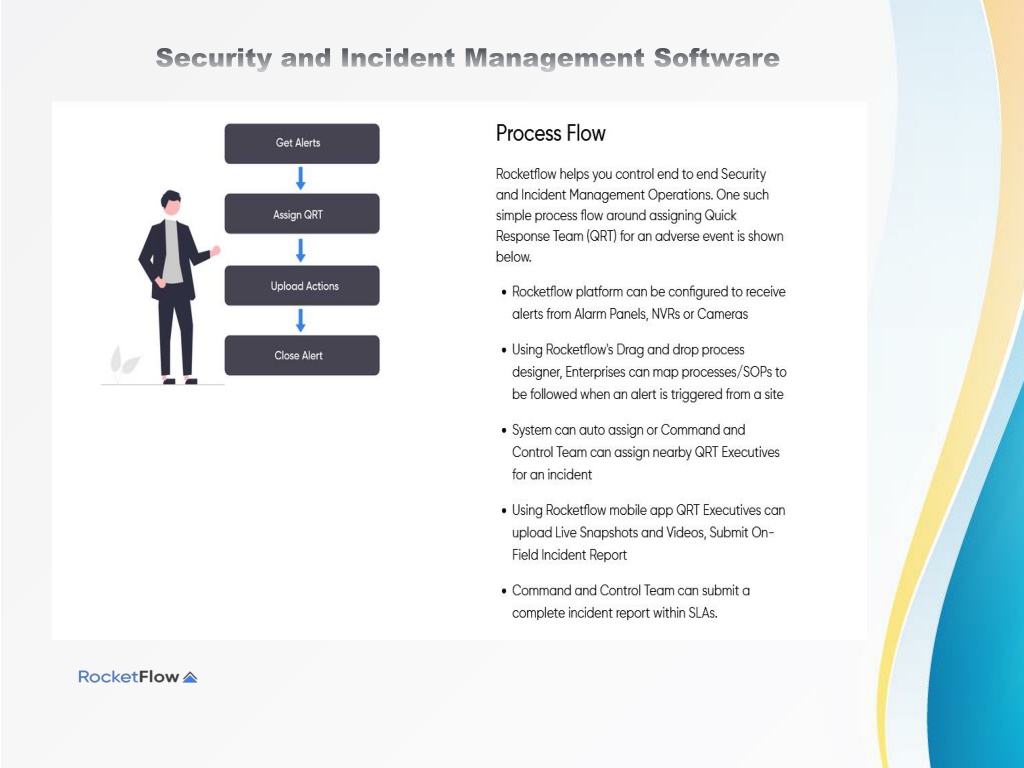This screenshot has width=1024, height=768.
Task: Click the small plant illustration beside the man
Action: (x=124, y=363)
